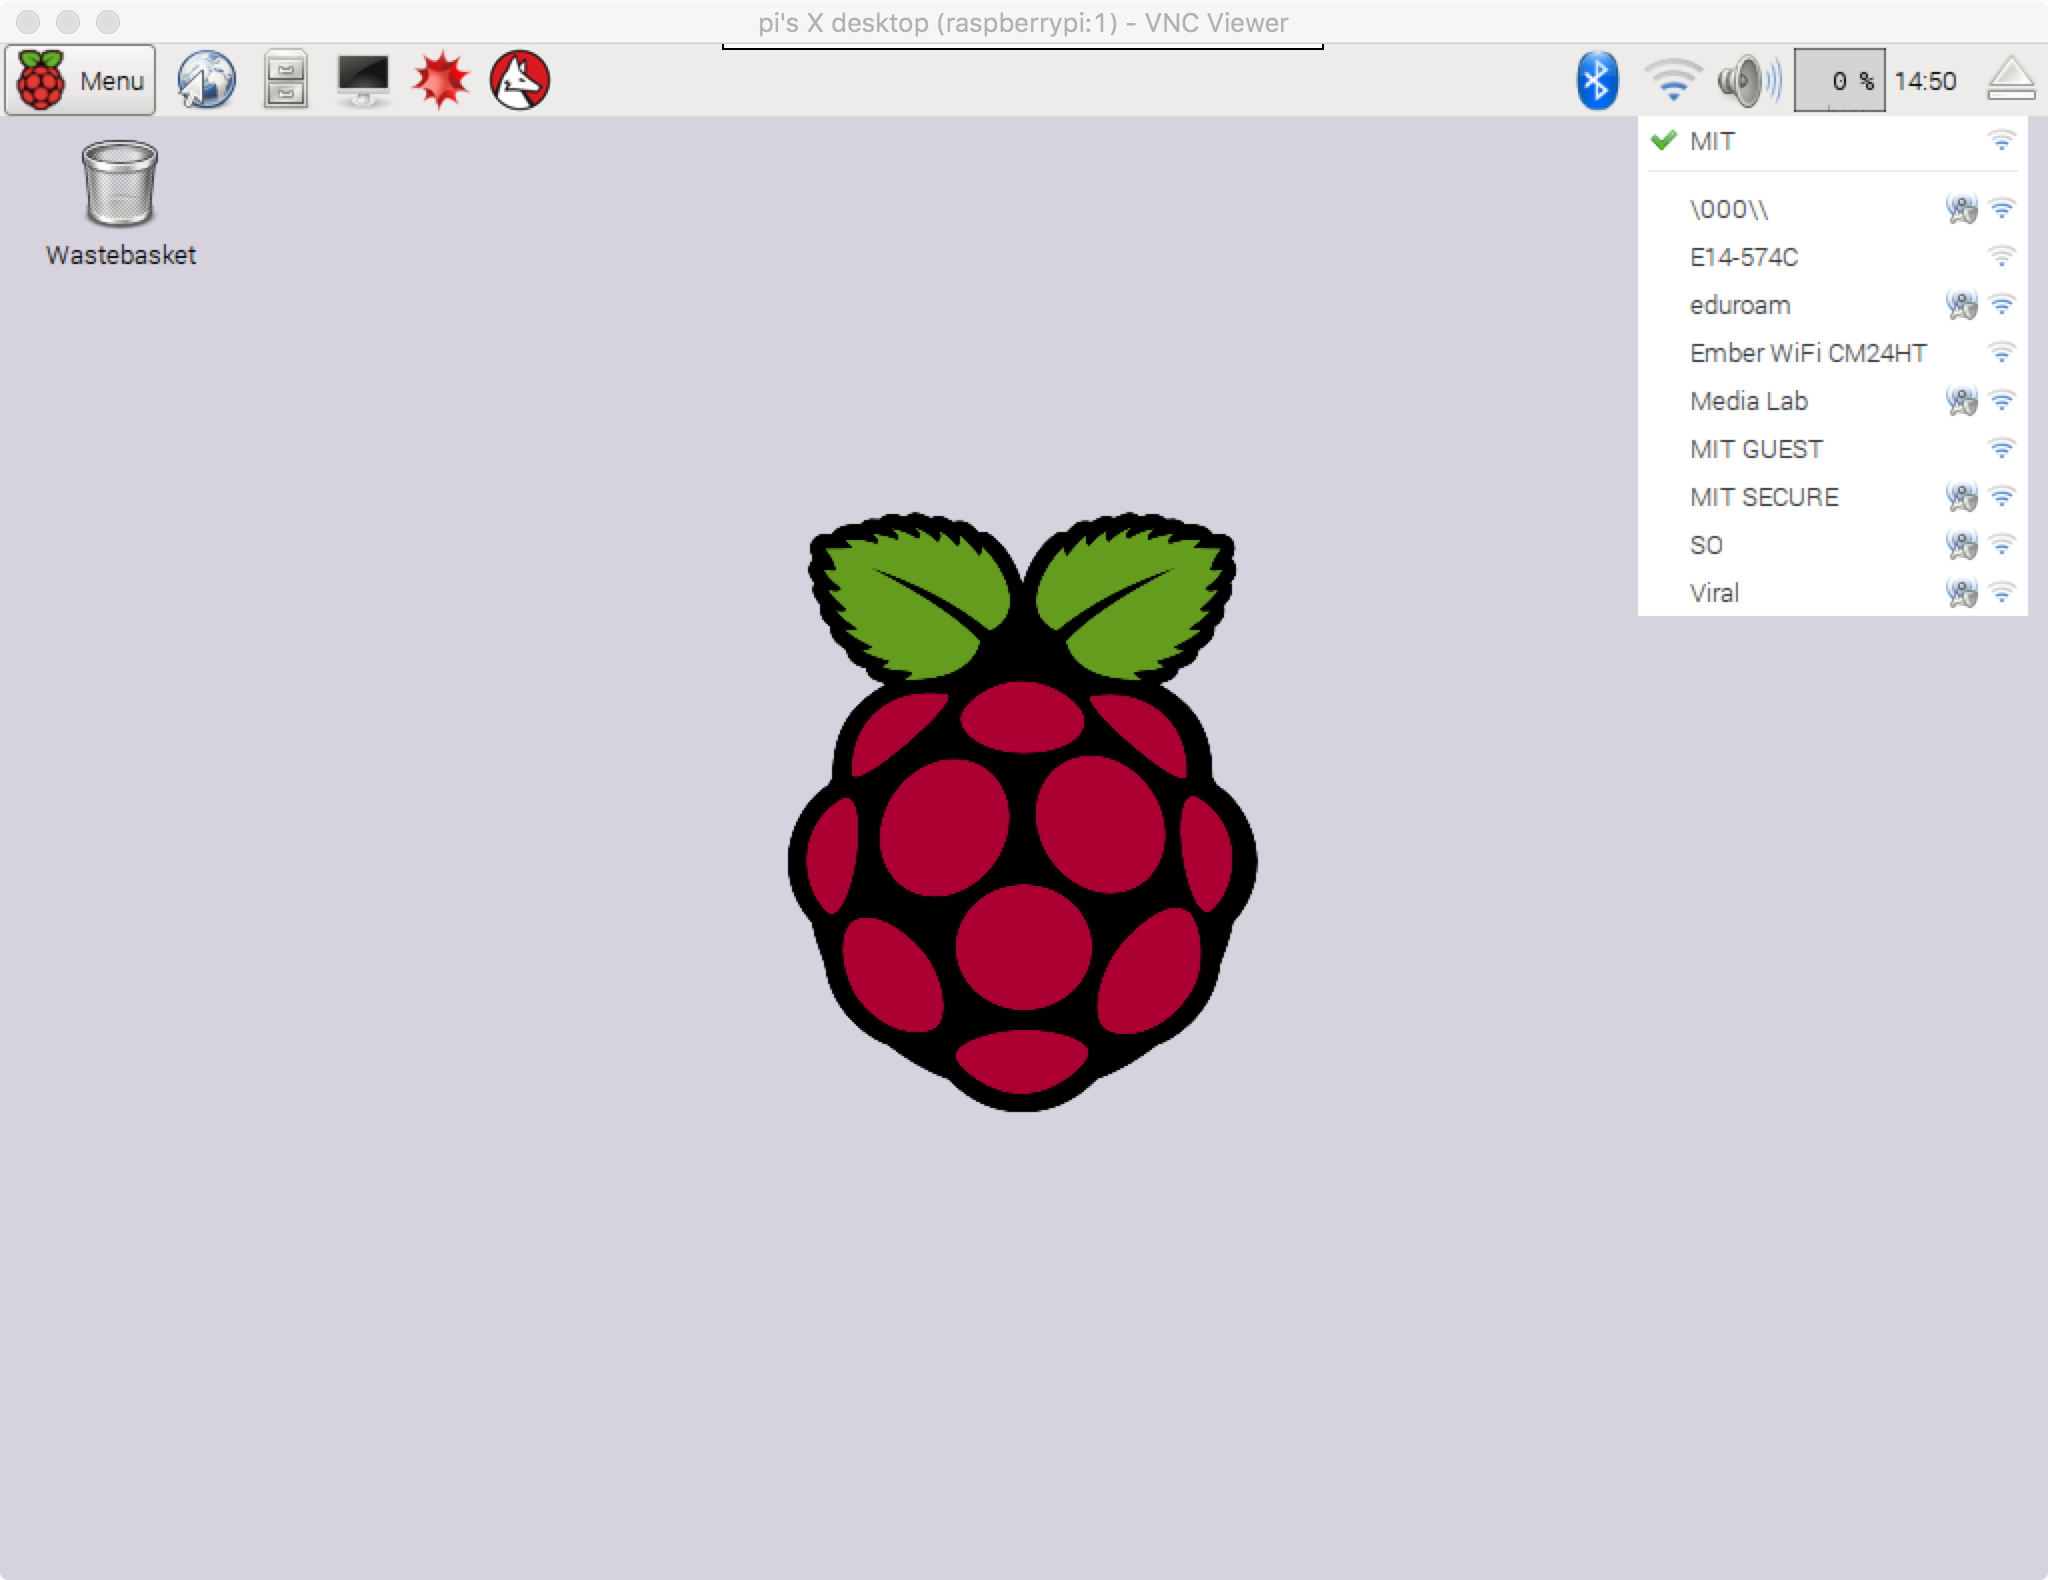The height and width of the screenshot is (1580, 2048).
Task: Click the \000\\ lock security icon
Action: click(1961, 209)
